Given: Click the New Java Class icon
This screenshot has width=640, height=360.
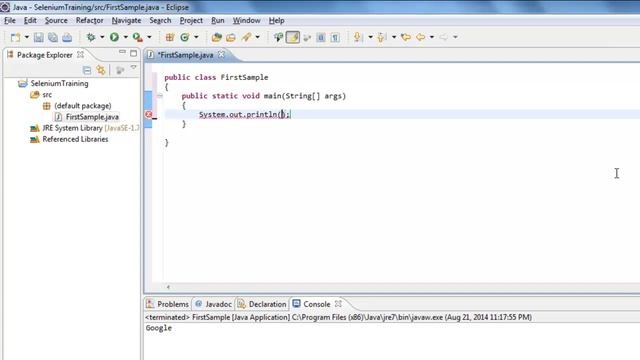Looking at the screenshot, I should tap(185, 38).
